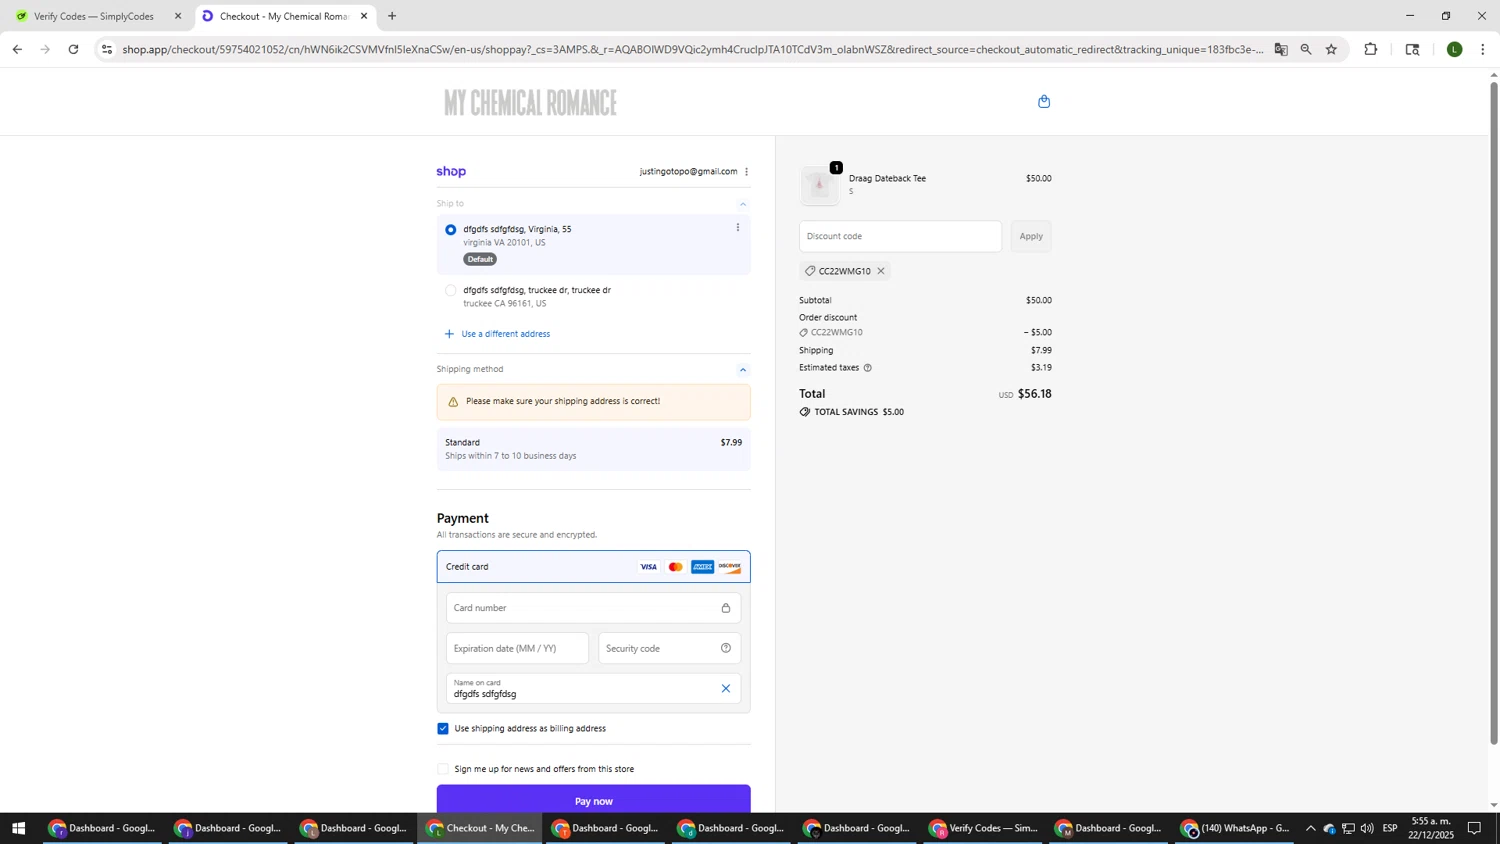Remove the CC22WMG10 discount code
Viewport: 1500px width, 844px height.
[881, 271]
